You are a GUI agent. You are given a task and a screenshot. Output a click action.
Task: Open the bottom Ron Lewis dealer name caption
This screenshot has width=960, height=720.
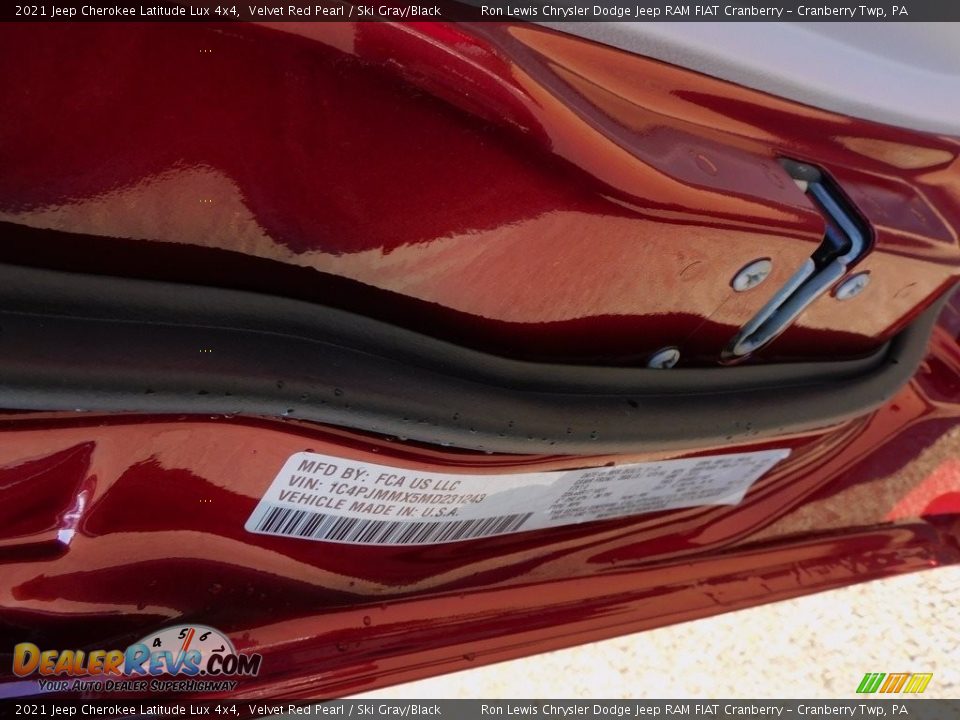694,710
